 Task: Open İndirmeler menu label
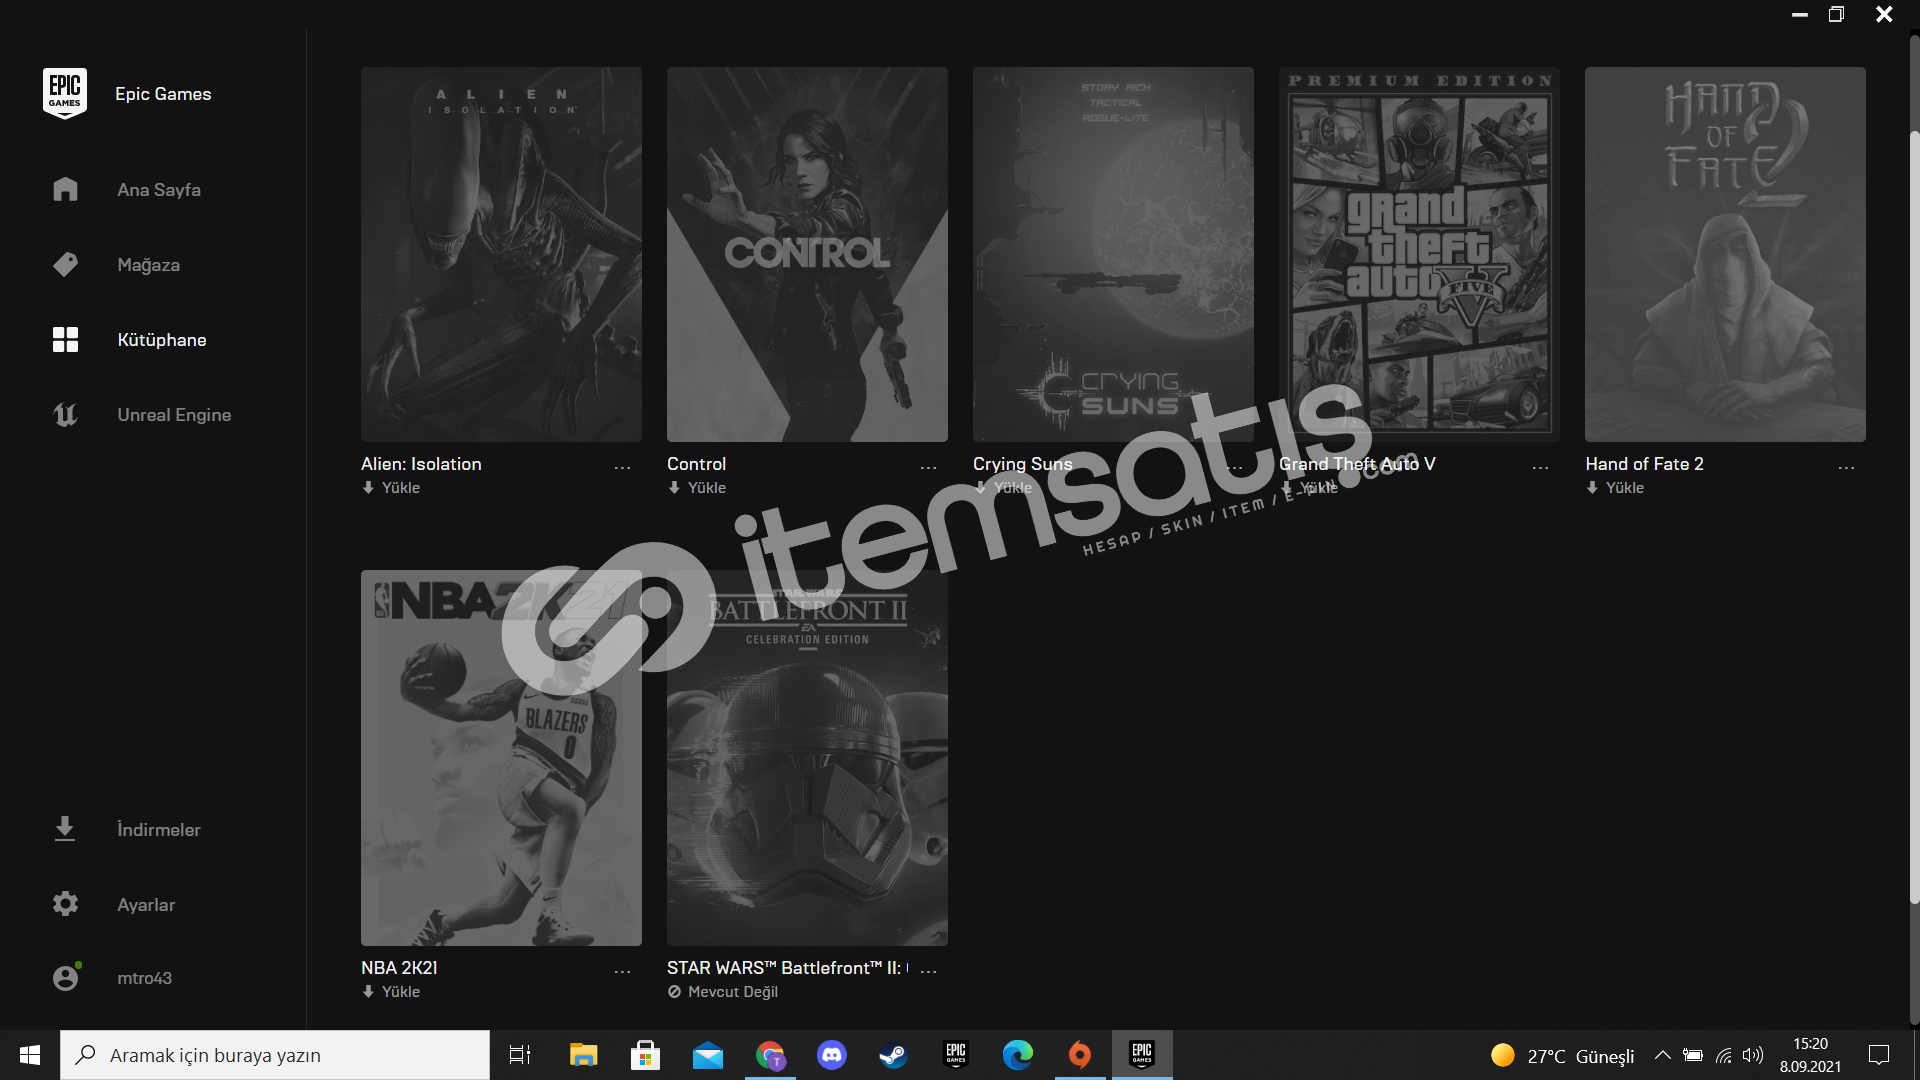(158, 830)
